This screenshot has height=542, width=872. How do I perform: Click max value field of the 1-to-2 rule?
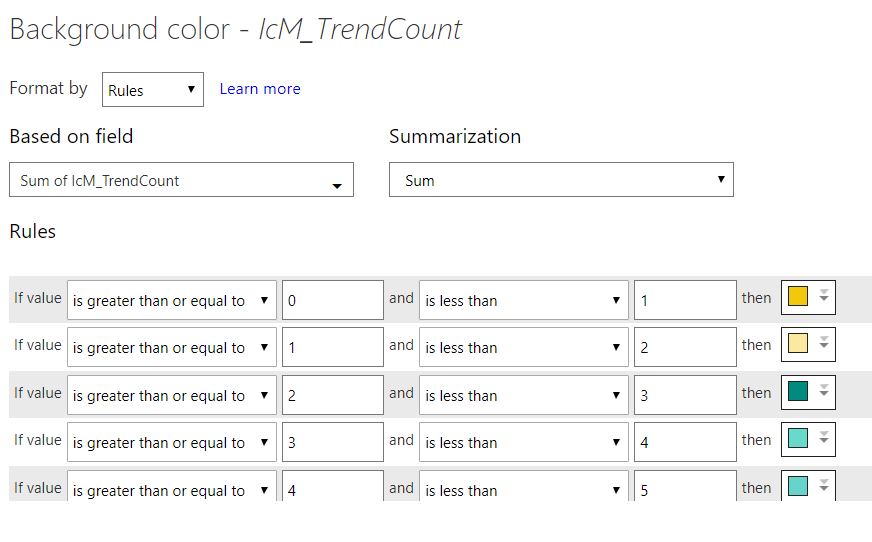[x=685, y=347]
